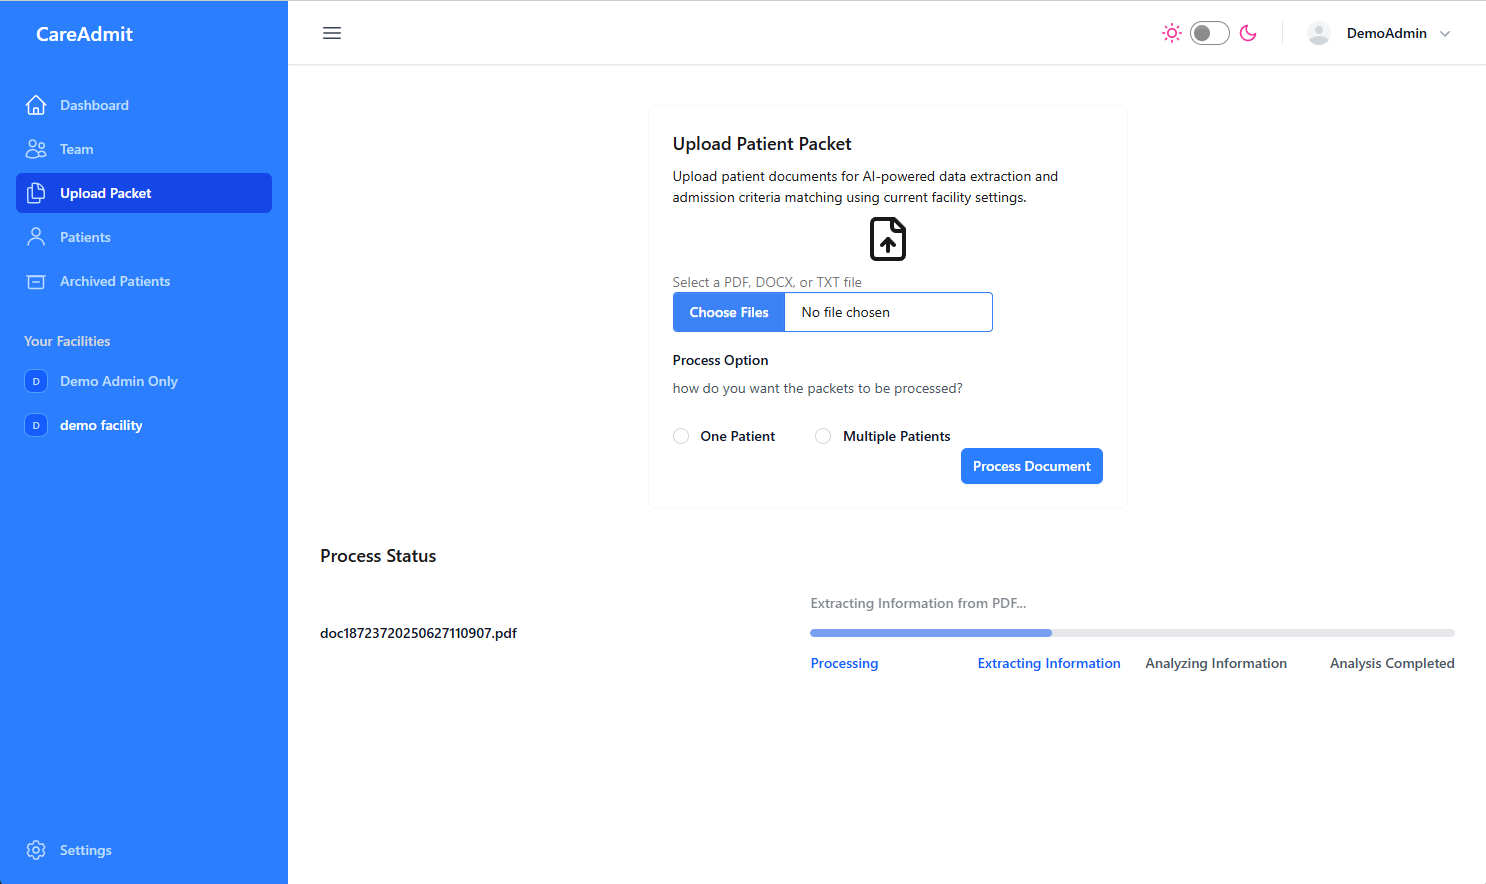Click the DemoAdmin user avatar icon
Screen dimensions: 1486x884
1319,33
